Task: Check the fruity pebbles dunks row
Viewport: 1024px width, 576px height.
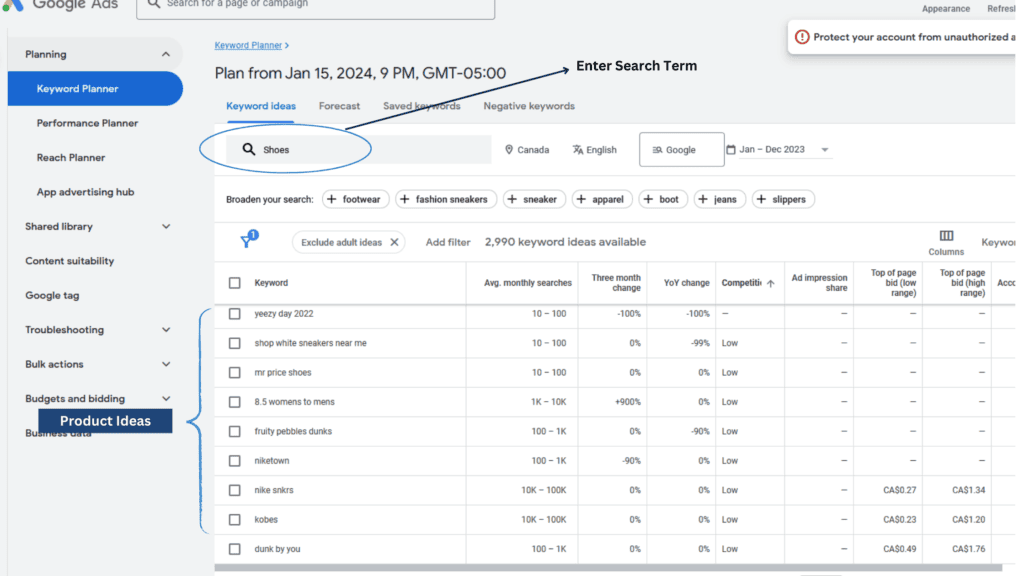Action: pyautogui.click(x=234, y=431)
